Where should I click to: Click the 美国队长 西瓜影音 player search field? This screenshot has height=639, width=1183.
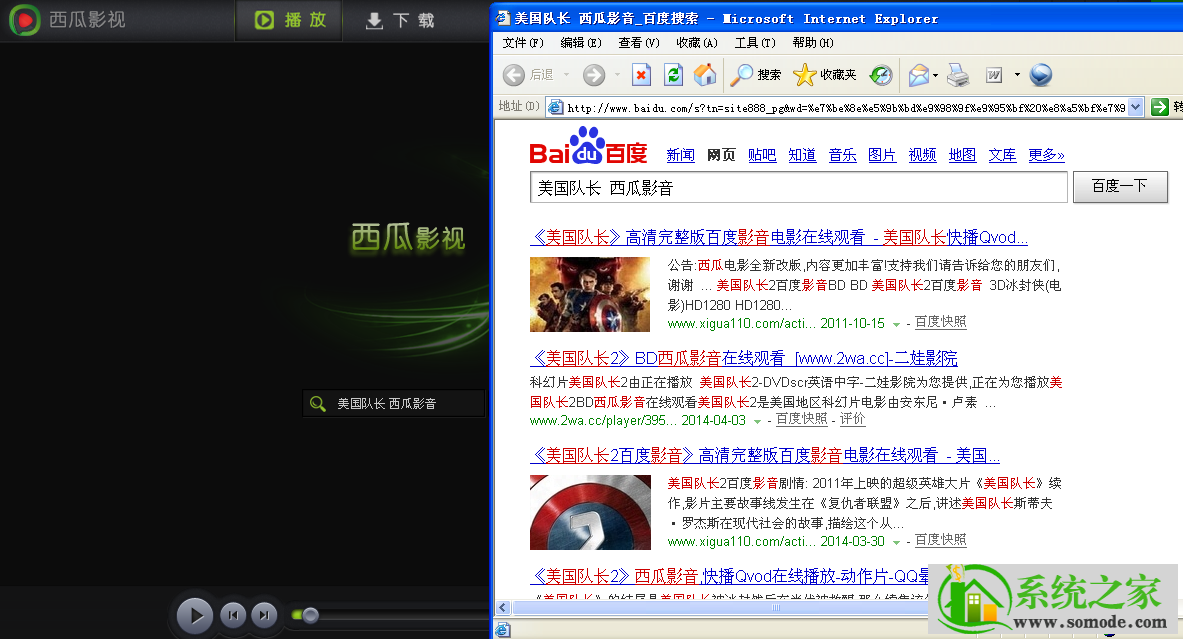click(394, 404)
